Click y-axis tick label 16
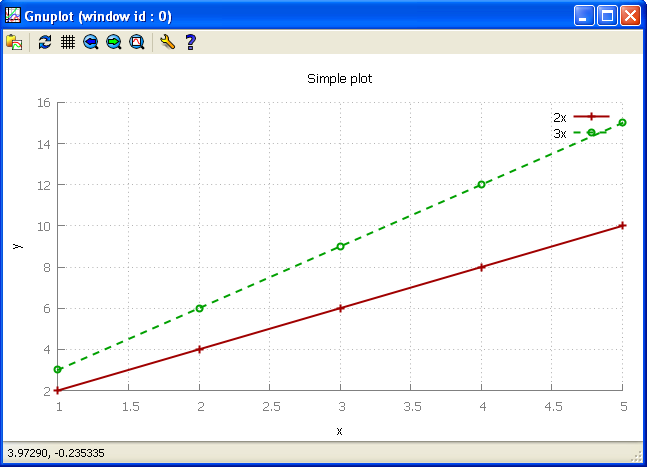This screenshot has height=468, width=647. tap(43, 102)
